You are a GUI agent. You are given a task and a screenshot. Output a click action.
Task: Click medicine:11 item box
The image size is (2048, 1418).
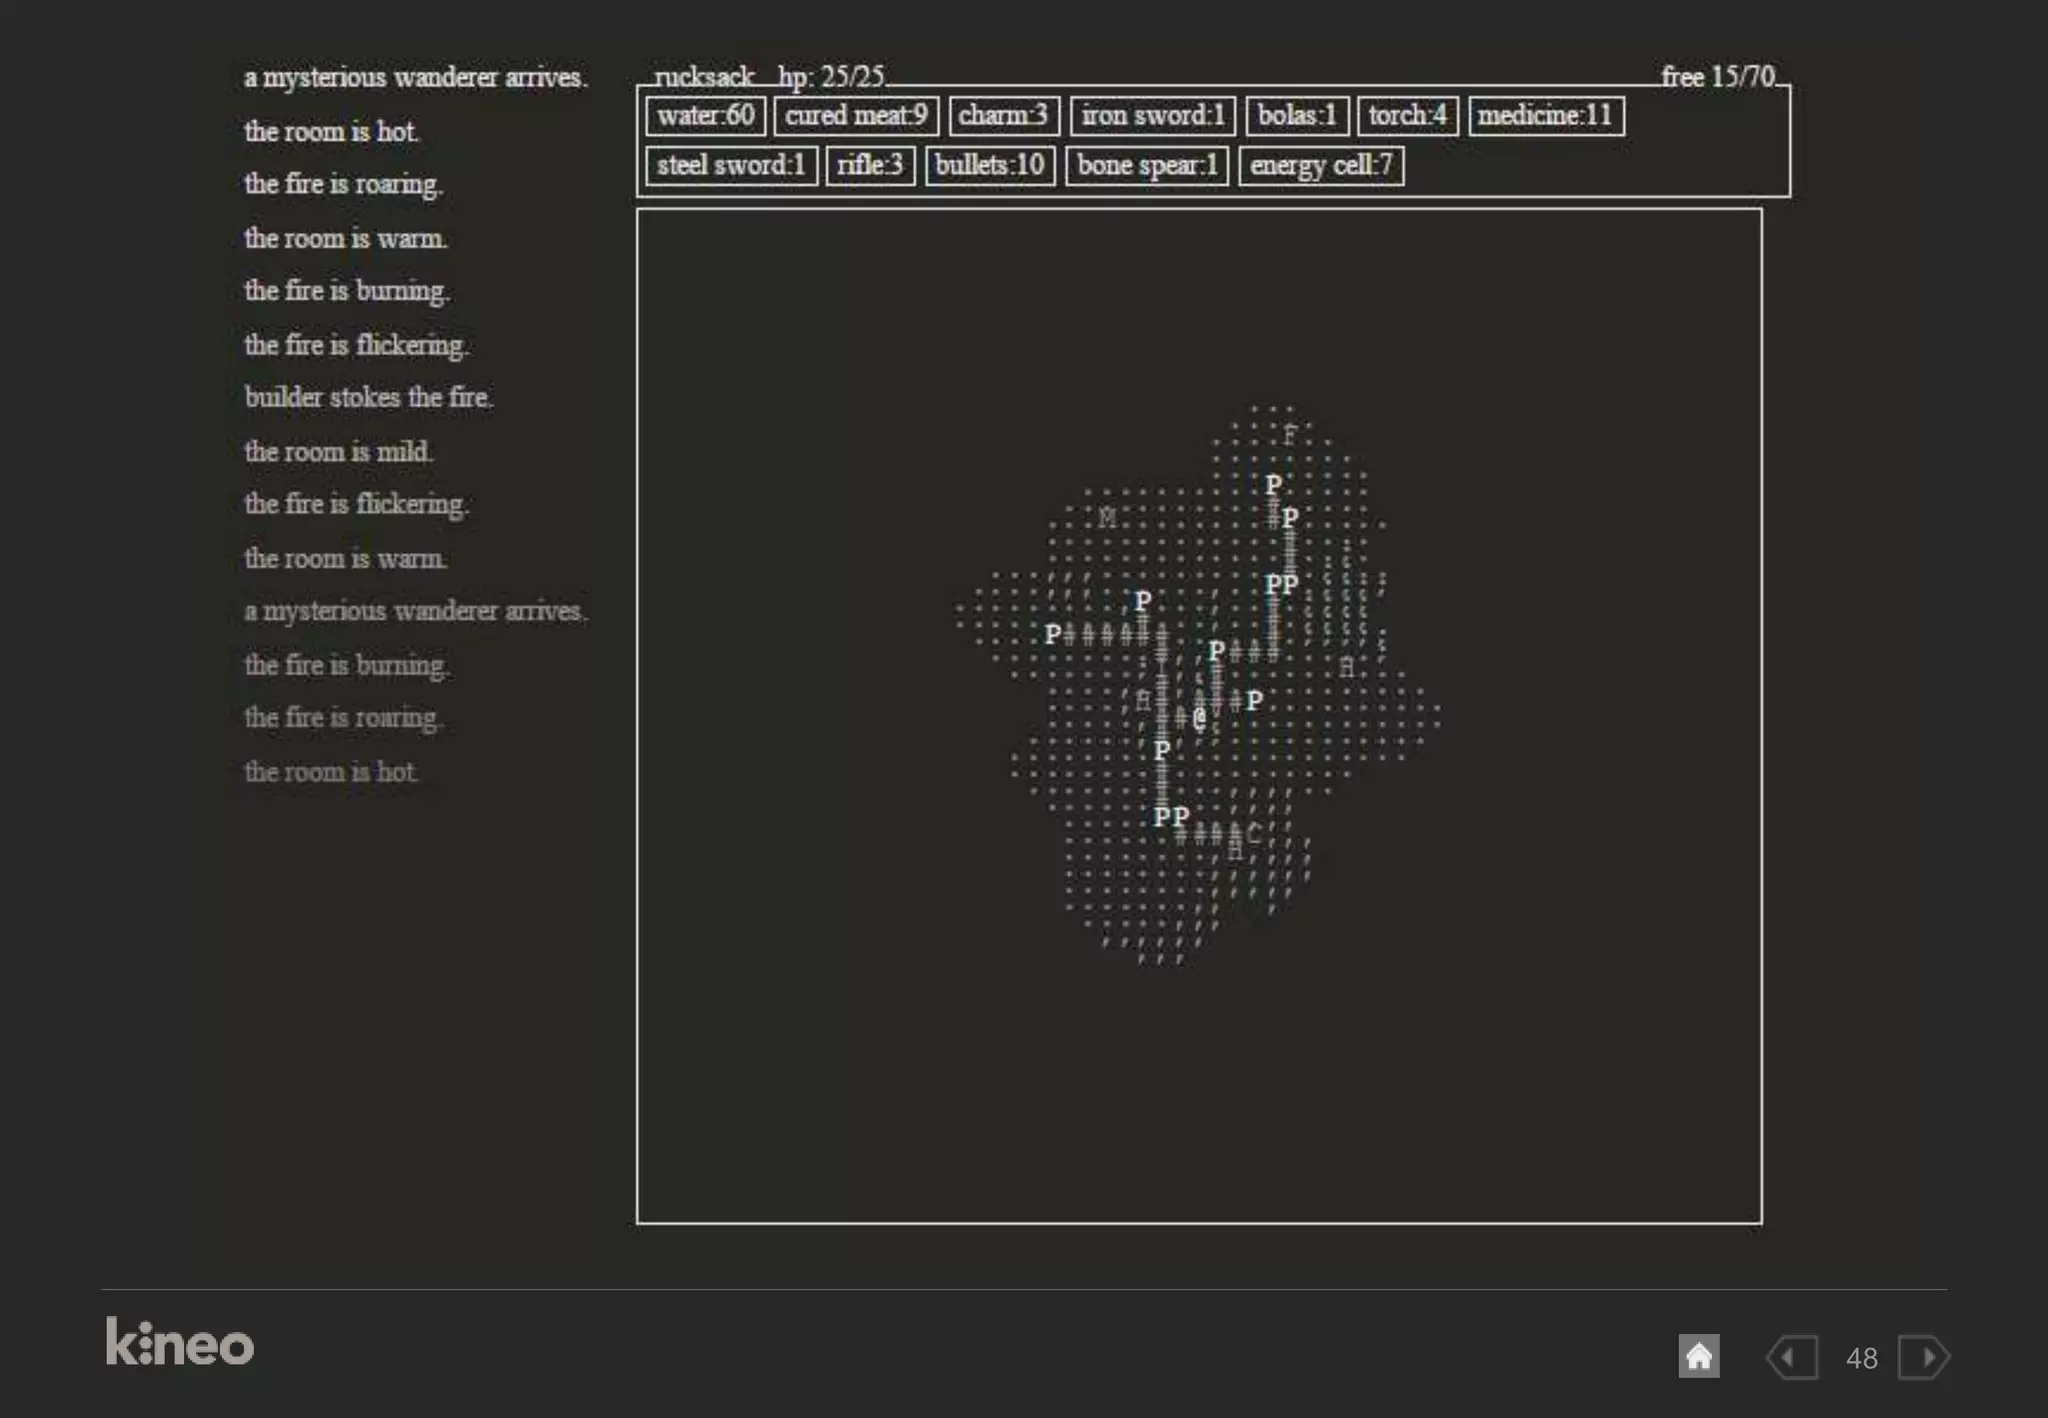[1545, 115]
